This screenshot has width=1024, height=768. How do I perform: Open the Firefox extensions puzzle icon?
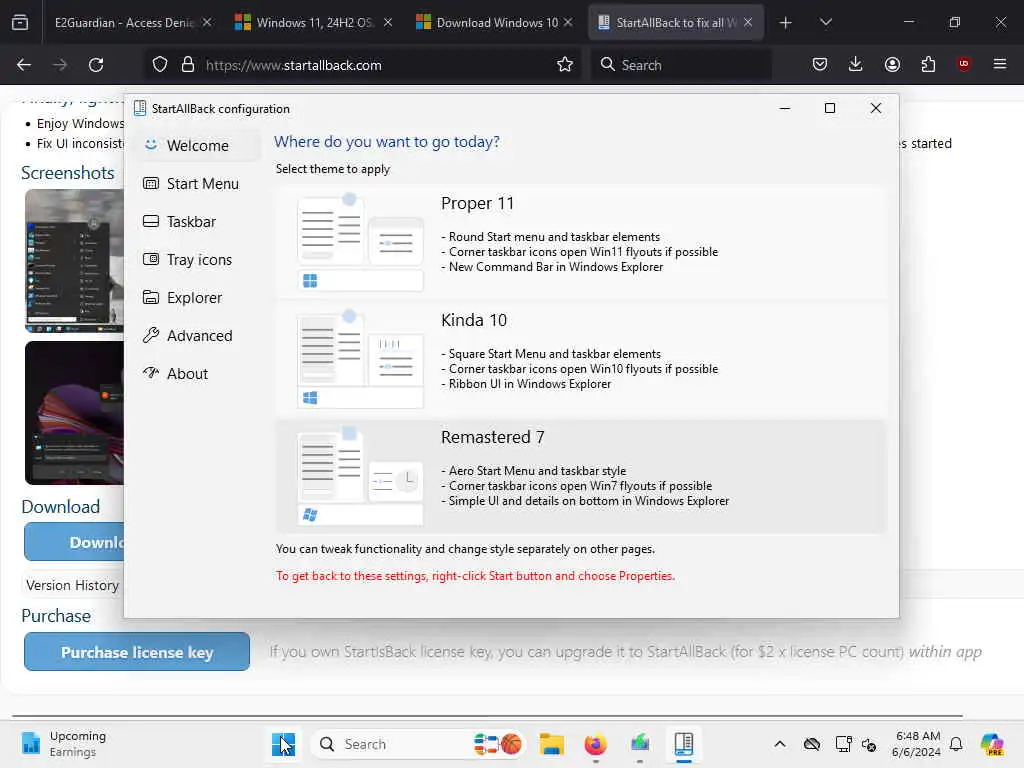click(928, 65)
